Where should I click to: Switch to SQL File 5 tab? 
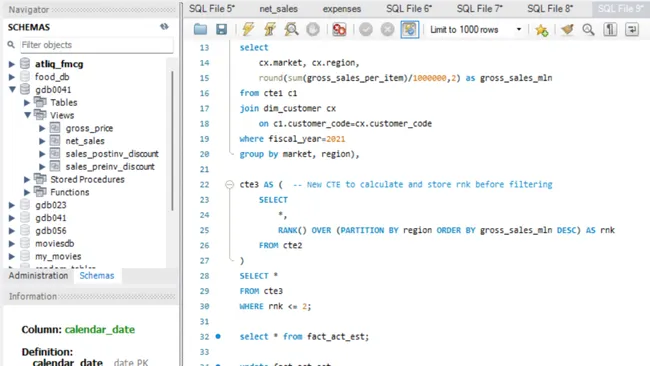point(212,9)
